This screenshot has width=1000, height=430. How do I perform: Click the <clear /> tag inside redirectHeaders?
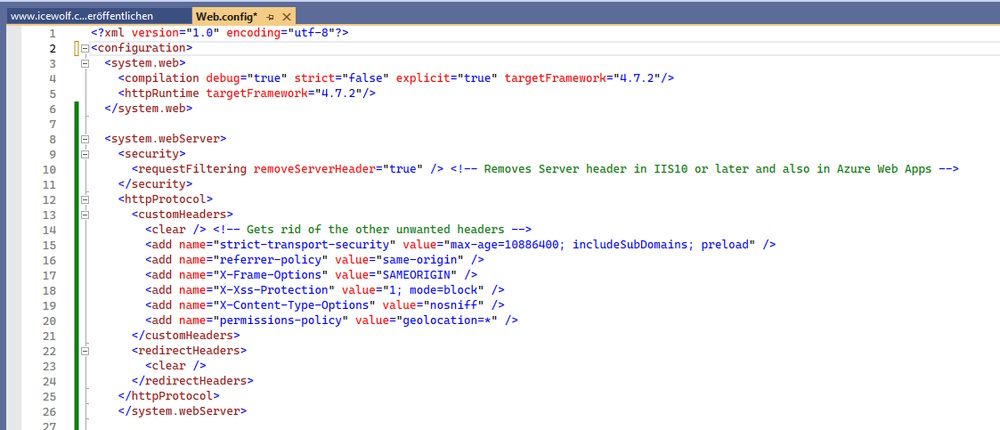175,366
